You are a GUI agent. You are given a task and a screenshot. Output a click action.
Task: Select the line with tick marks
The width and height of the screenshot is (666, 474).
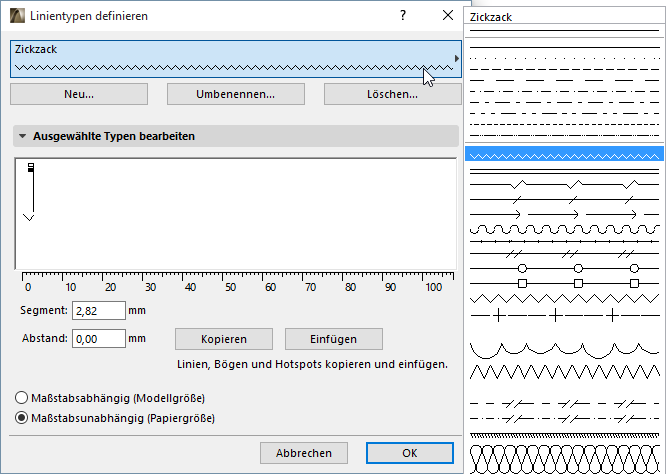(564, 241)
